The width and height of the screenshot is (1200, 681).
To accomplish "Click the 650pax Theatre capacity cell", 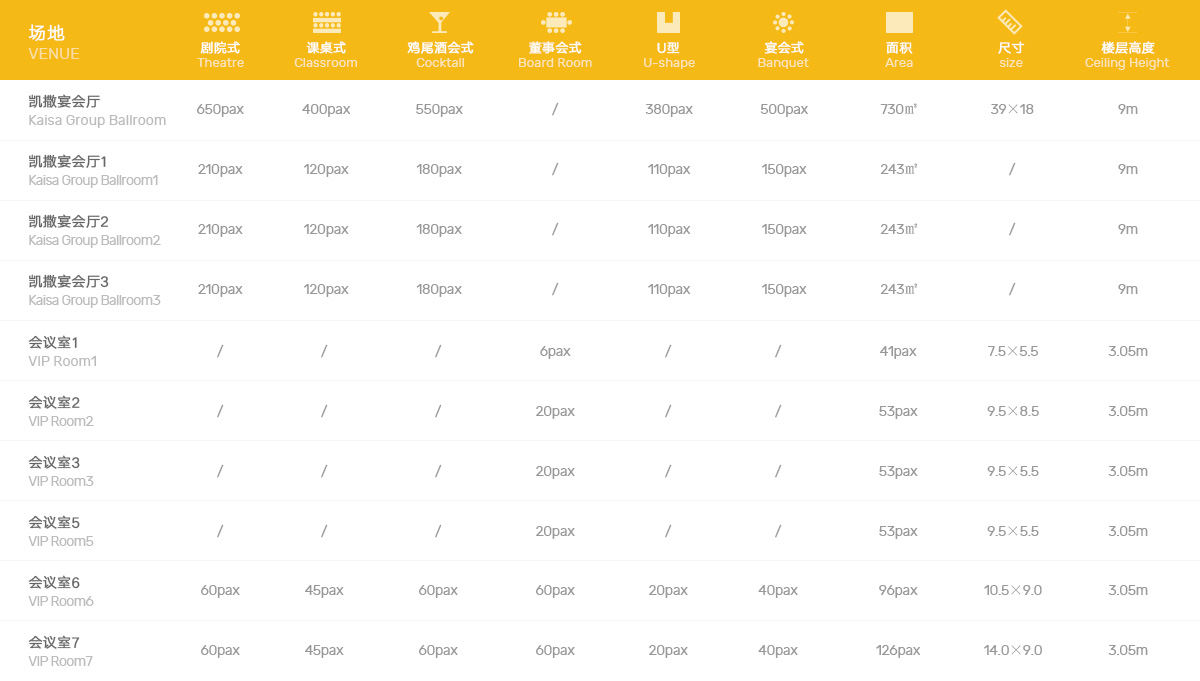I will [220, 109].
